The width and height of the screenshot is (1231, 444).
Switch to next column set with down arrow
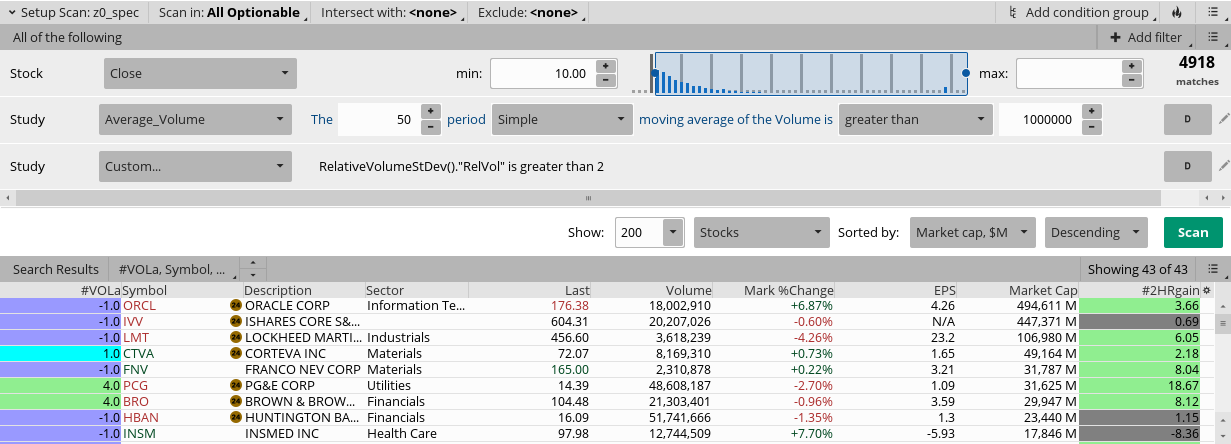click(253, 275)
